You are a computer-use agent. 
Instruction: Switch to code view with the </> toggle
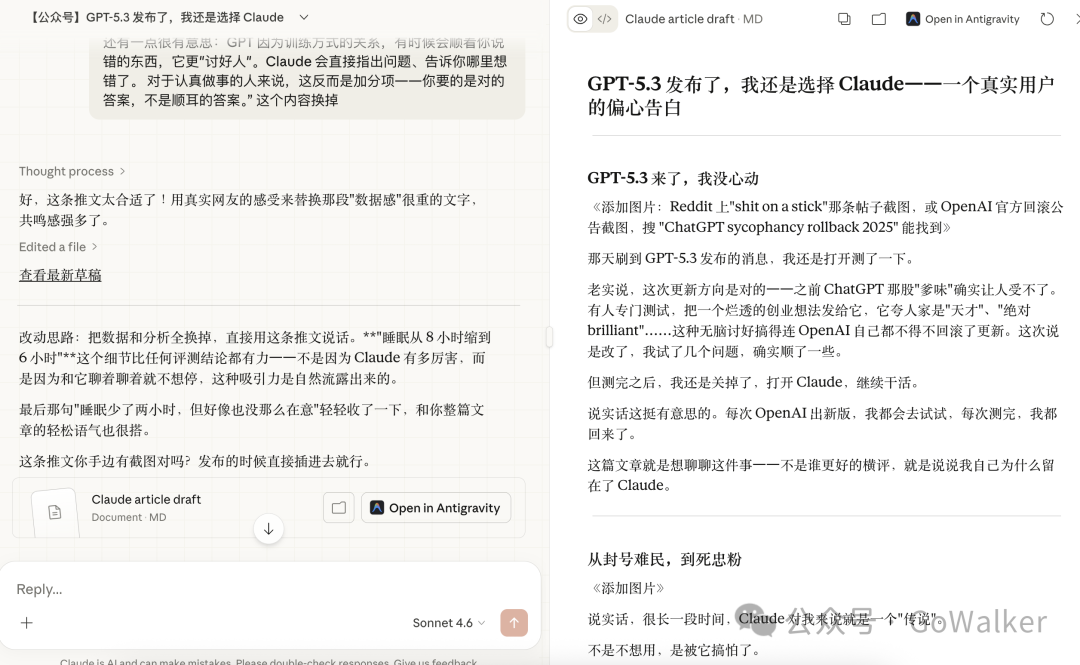tap(604, 18)
